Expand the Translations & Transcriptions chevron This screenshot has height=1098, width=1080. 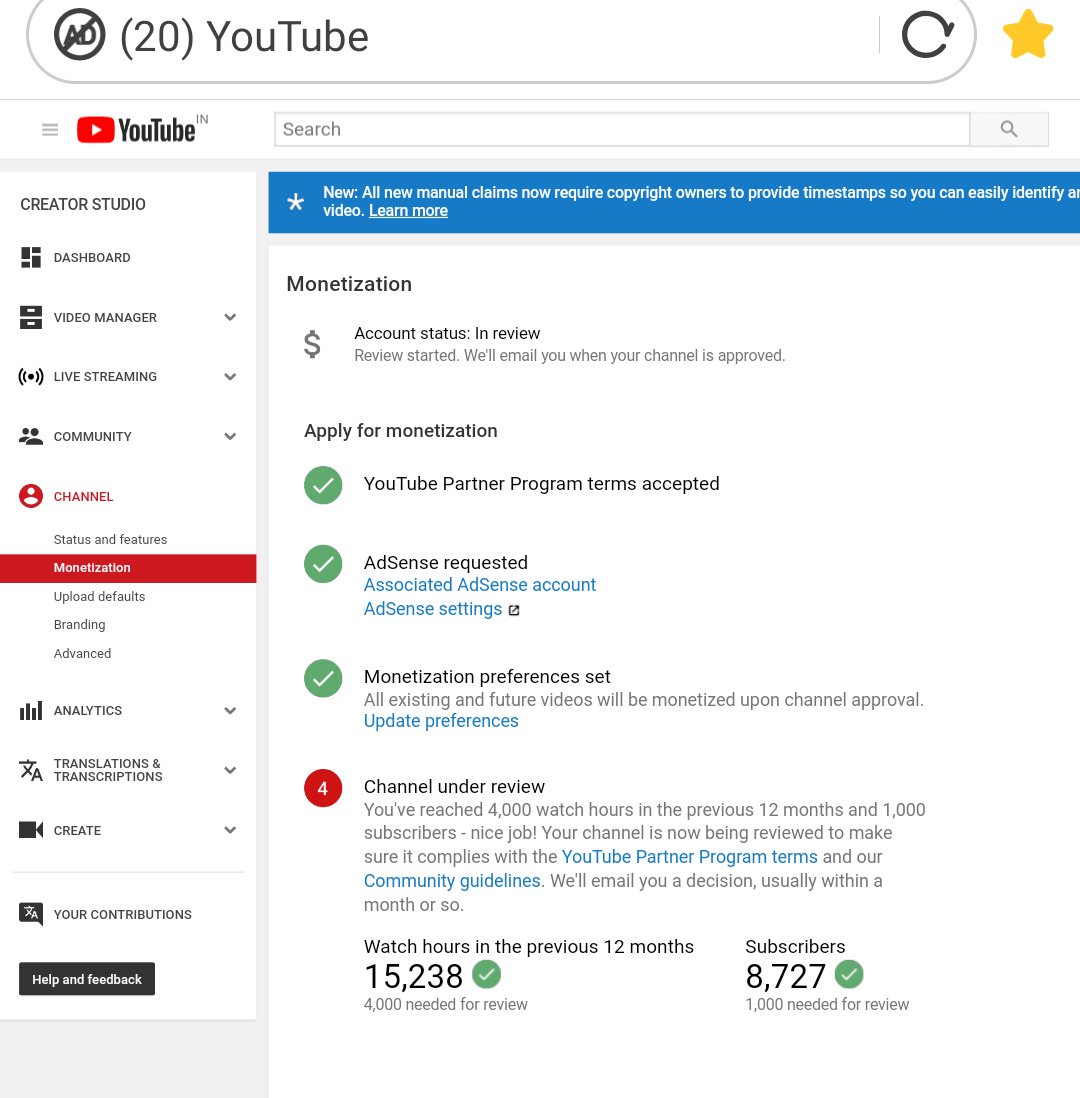(x=230, y=770)
